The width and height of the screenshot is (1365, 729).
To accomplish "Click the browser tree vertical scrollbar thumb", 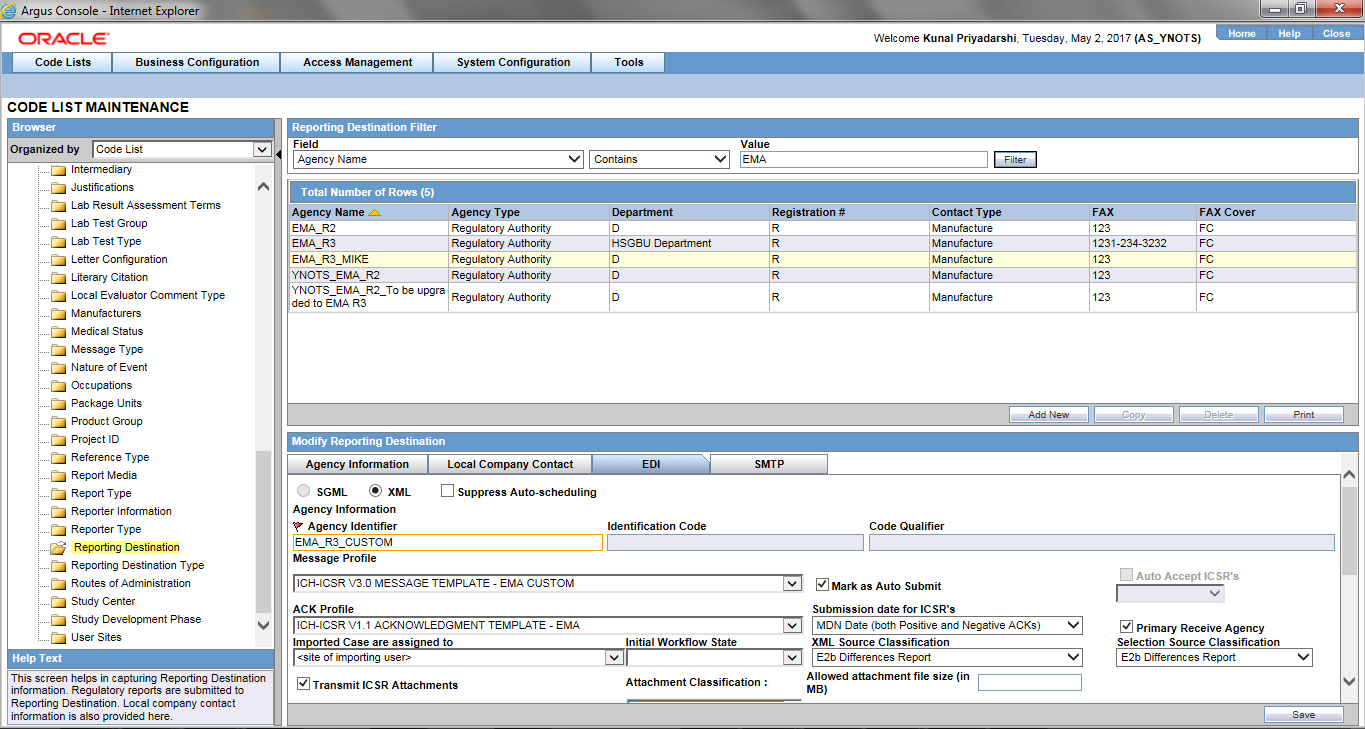I will [263, 531].
